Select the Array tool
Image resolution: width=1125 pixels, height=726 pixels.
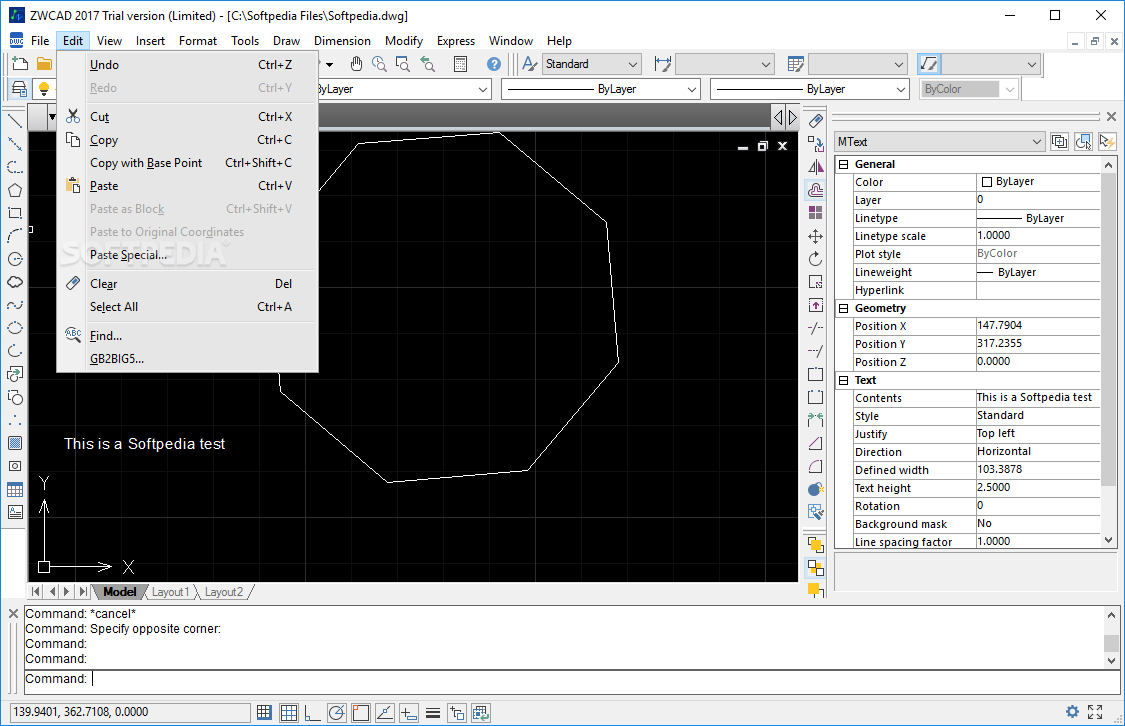[x=815, y=213]
